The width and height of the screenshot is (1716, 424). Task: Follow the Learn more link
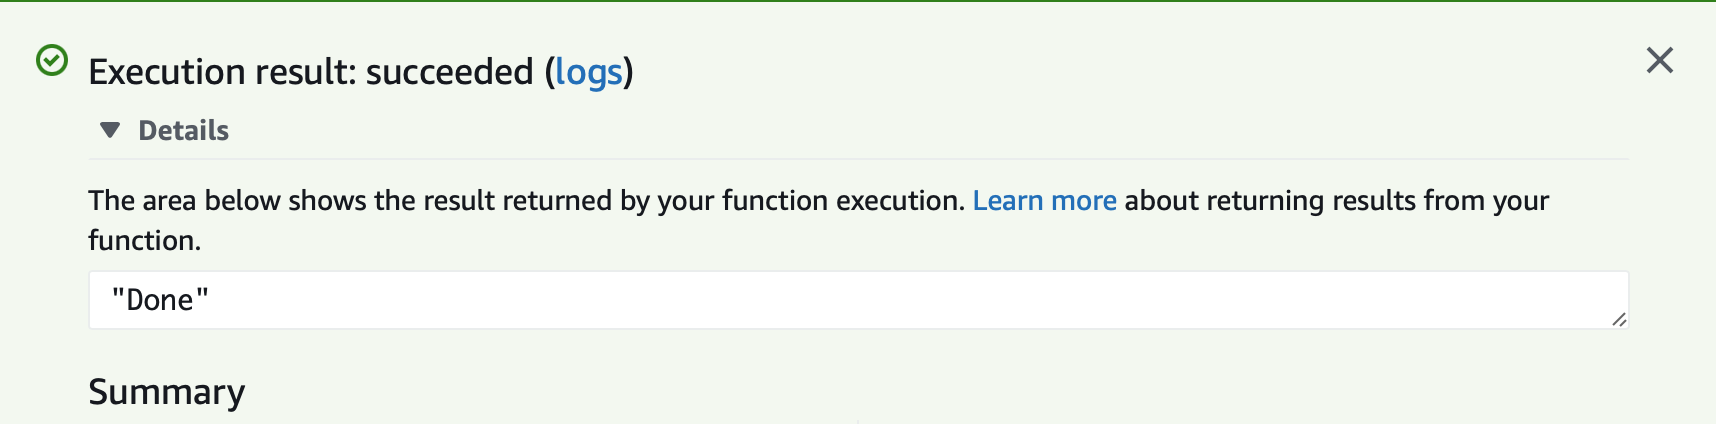tap(1044, 200)
